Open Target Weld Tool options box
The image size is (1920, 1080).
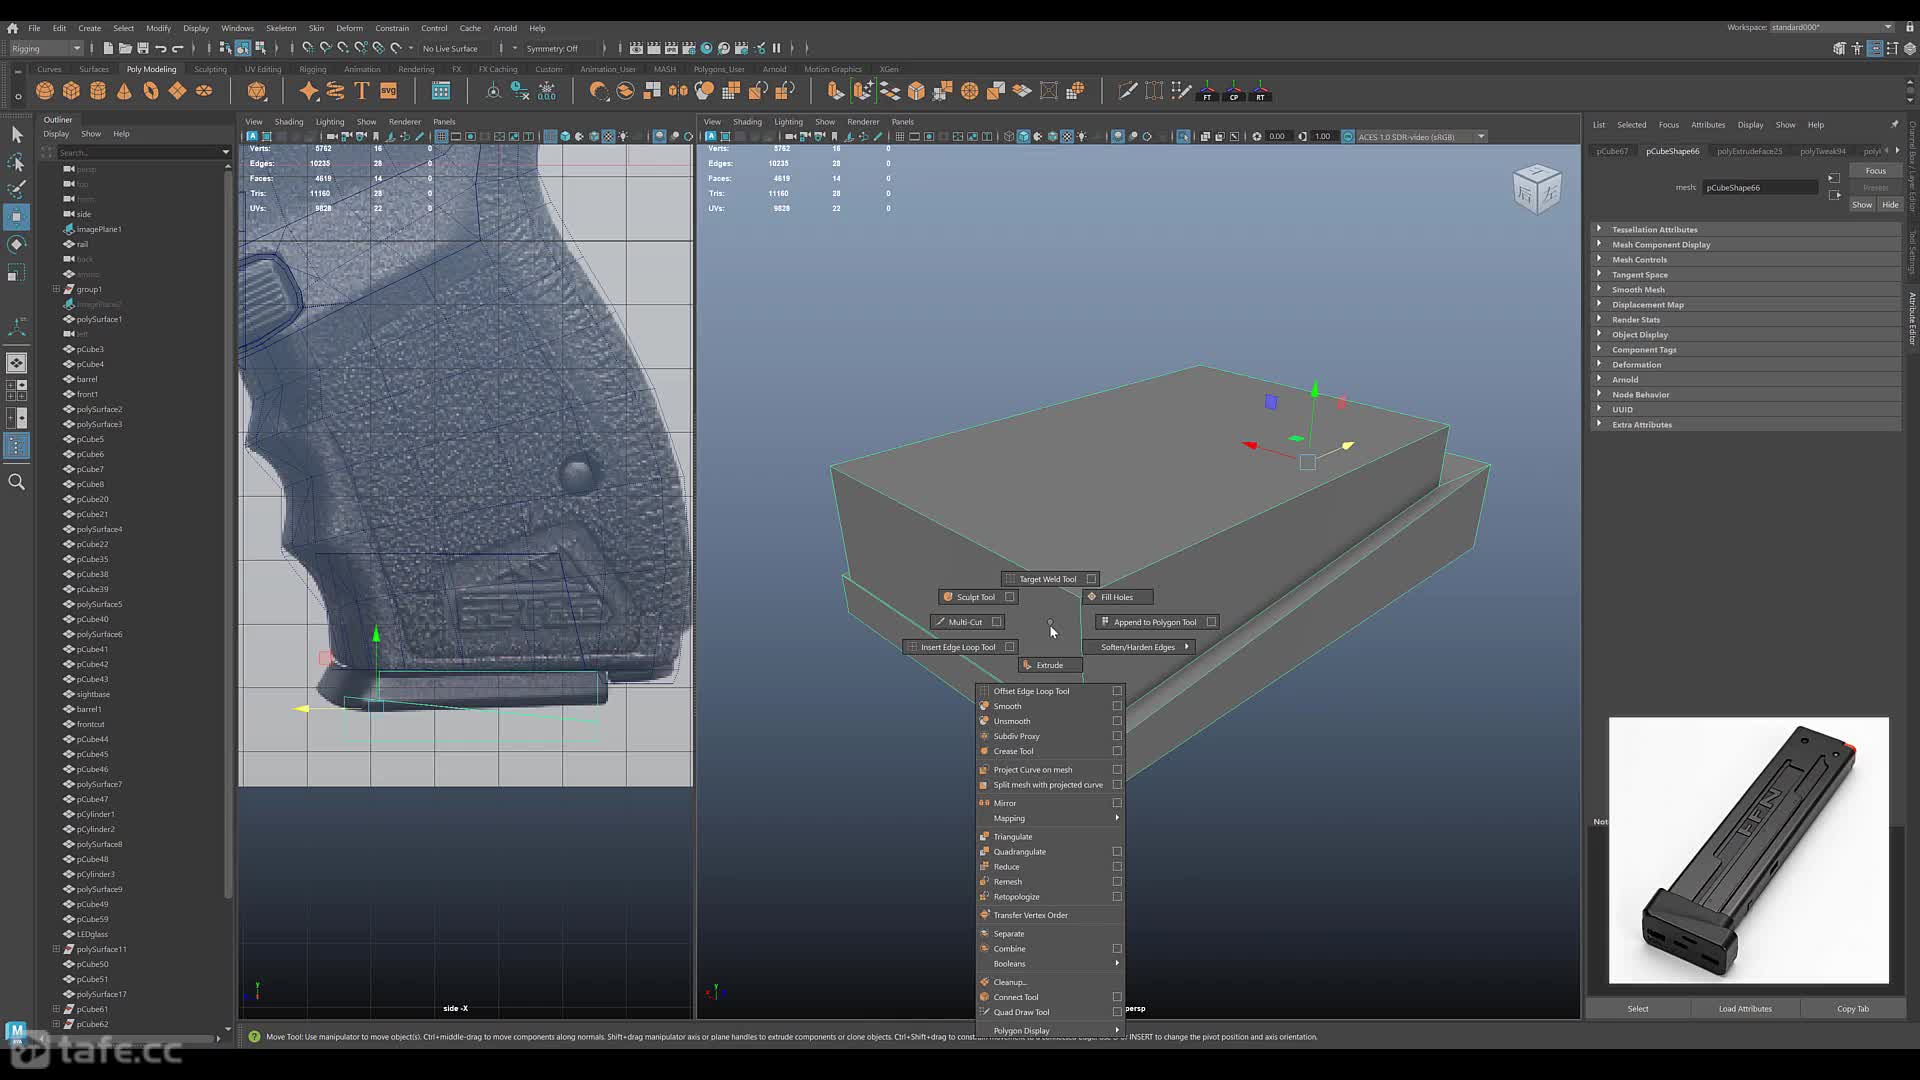(x=1091, y=579)
